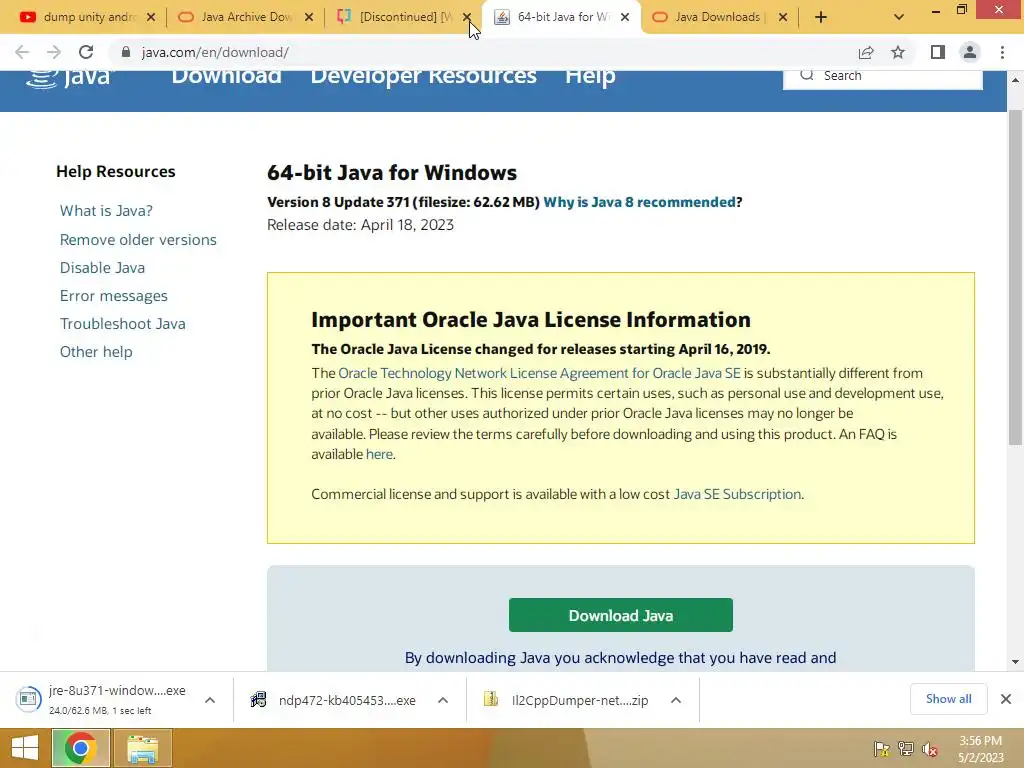The image size is (1024, 768).
Task: Open Chrome's three-dot menu
Action: (1002, 52)
